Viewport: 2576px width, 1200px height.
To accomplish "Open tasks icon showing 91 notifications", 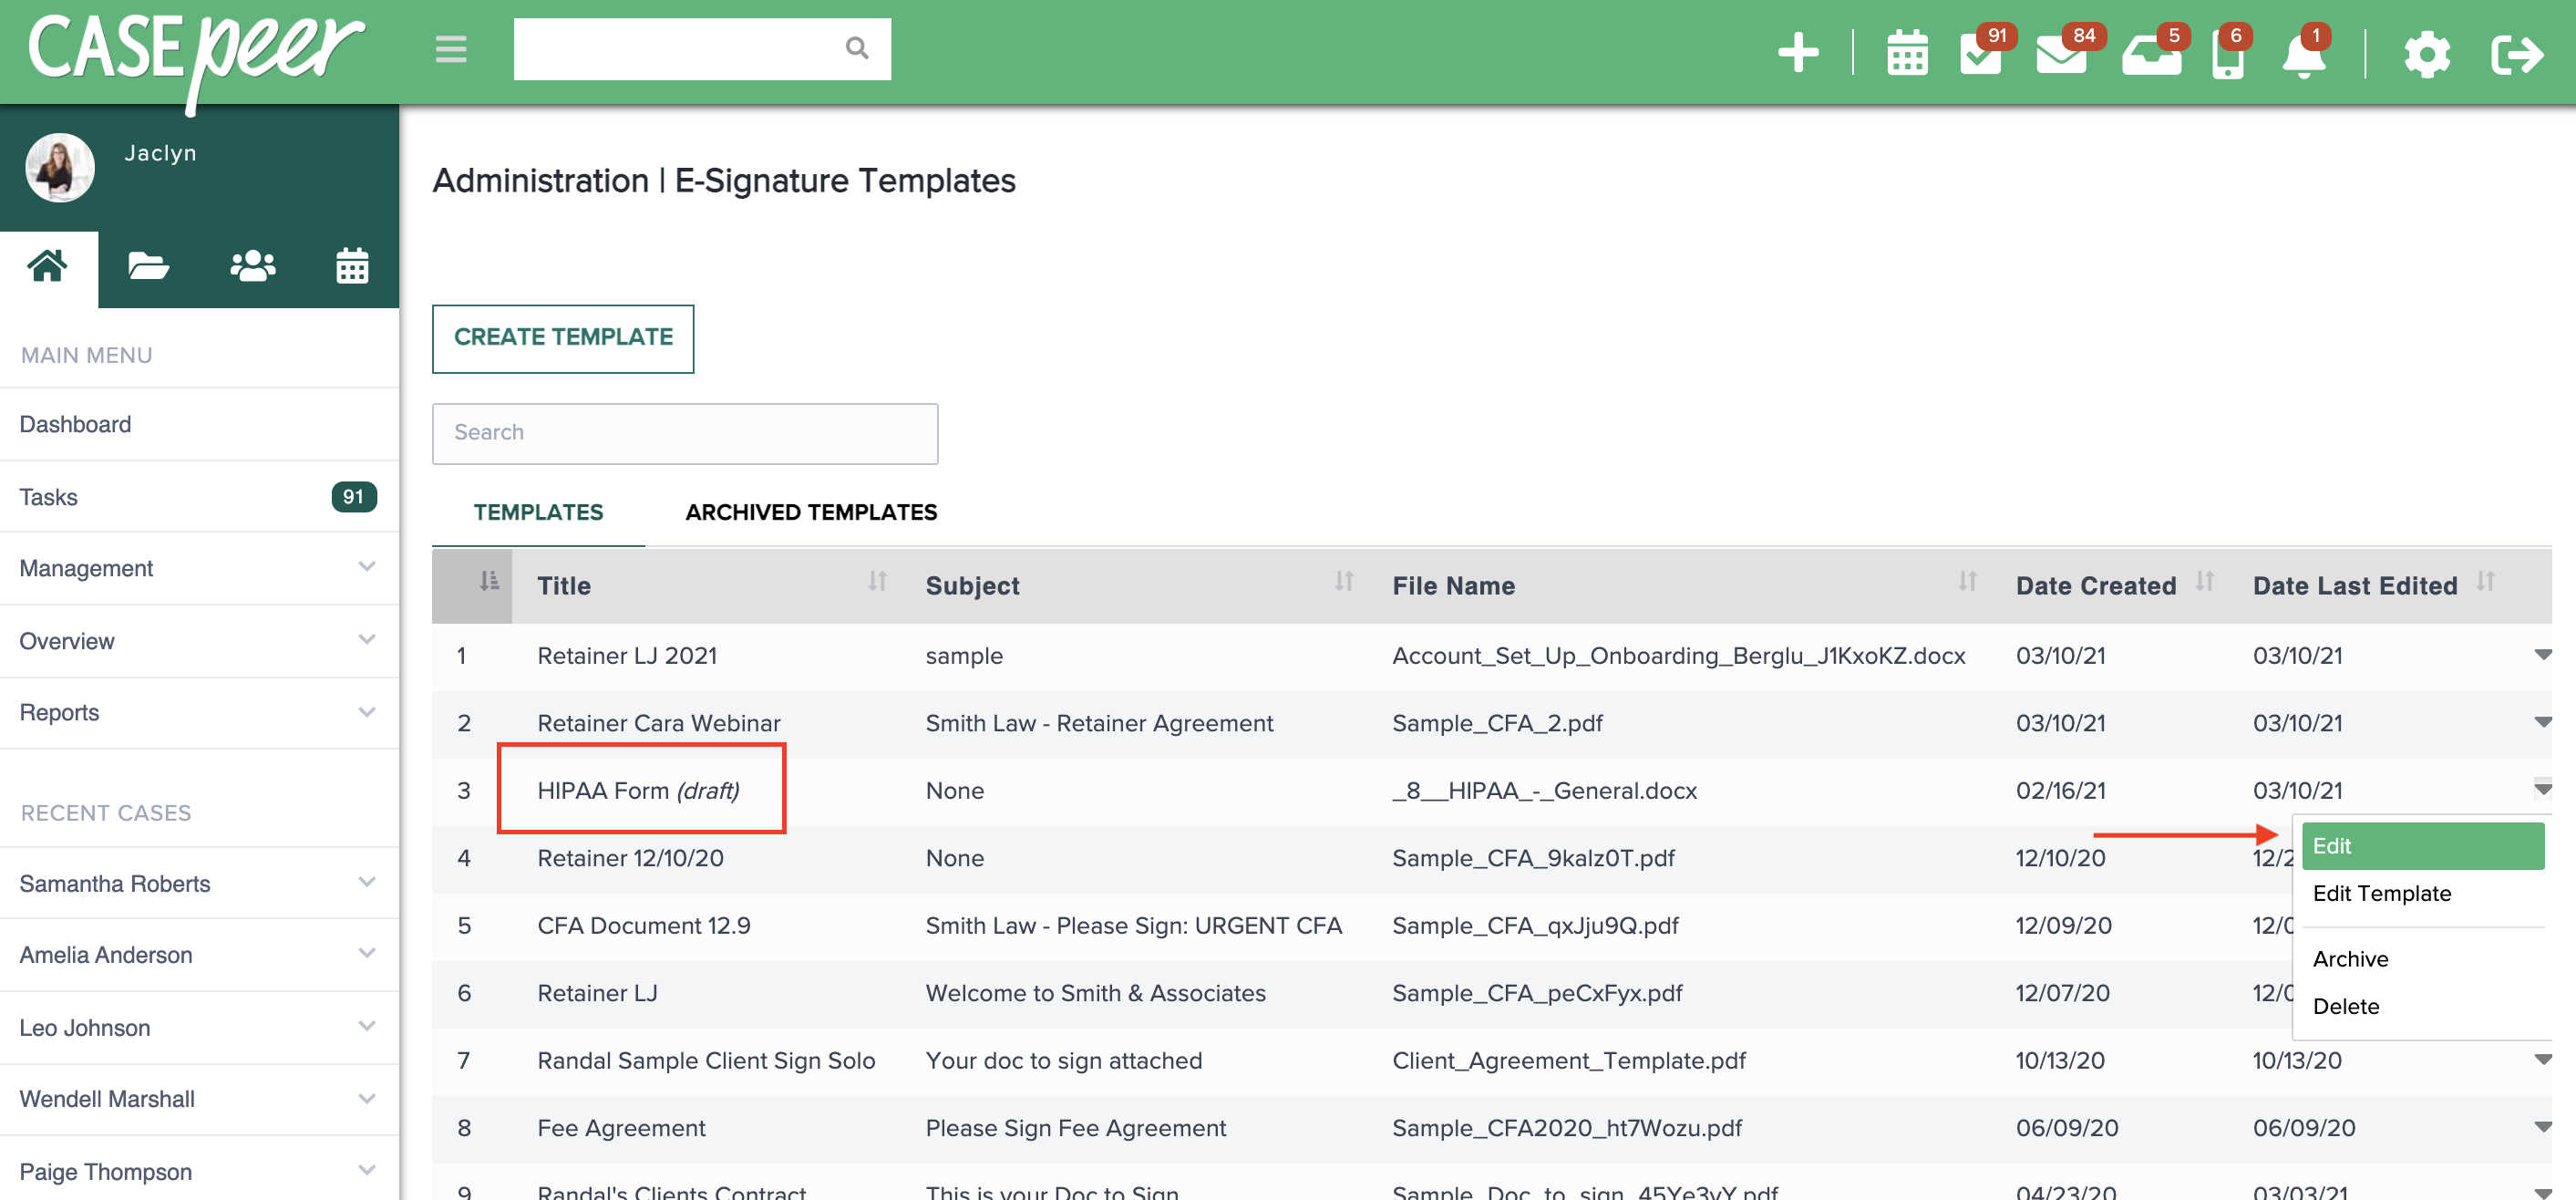I will pos(1982,55).
